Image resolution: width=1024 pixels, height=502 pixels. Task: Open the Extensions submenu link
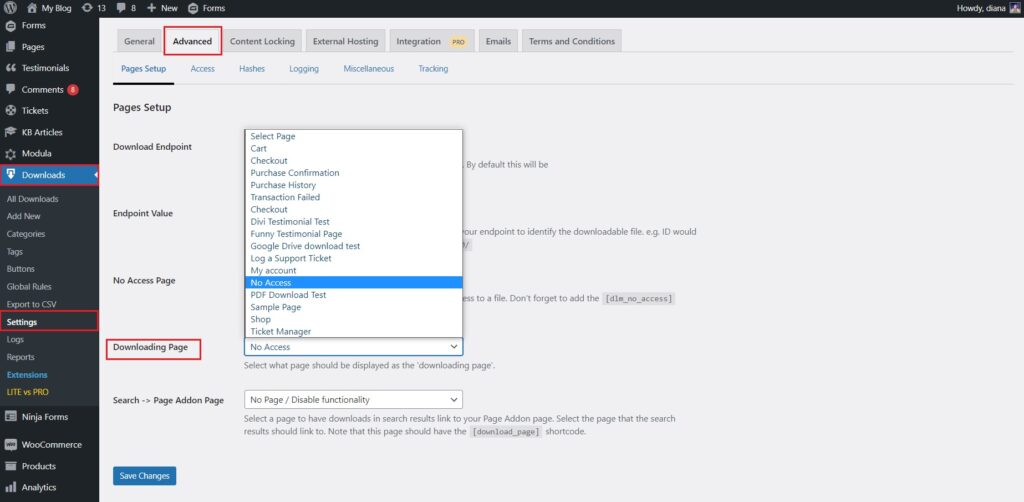pyautogui.click(x=27, y=375)
